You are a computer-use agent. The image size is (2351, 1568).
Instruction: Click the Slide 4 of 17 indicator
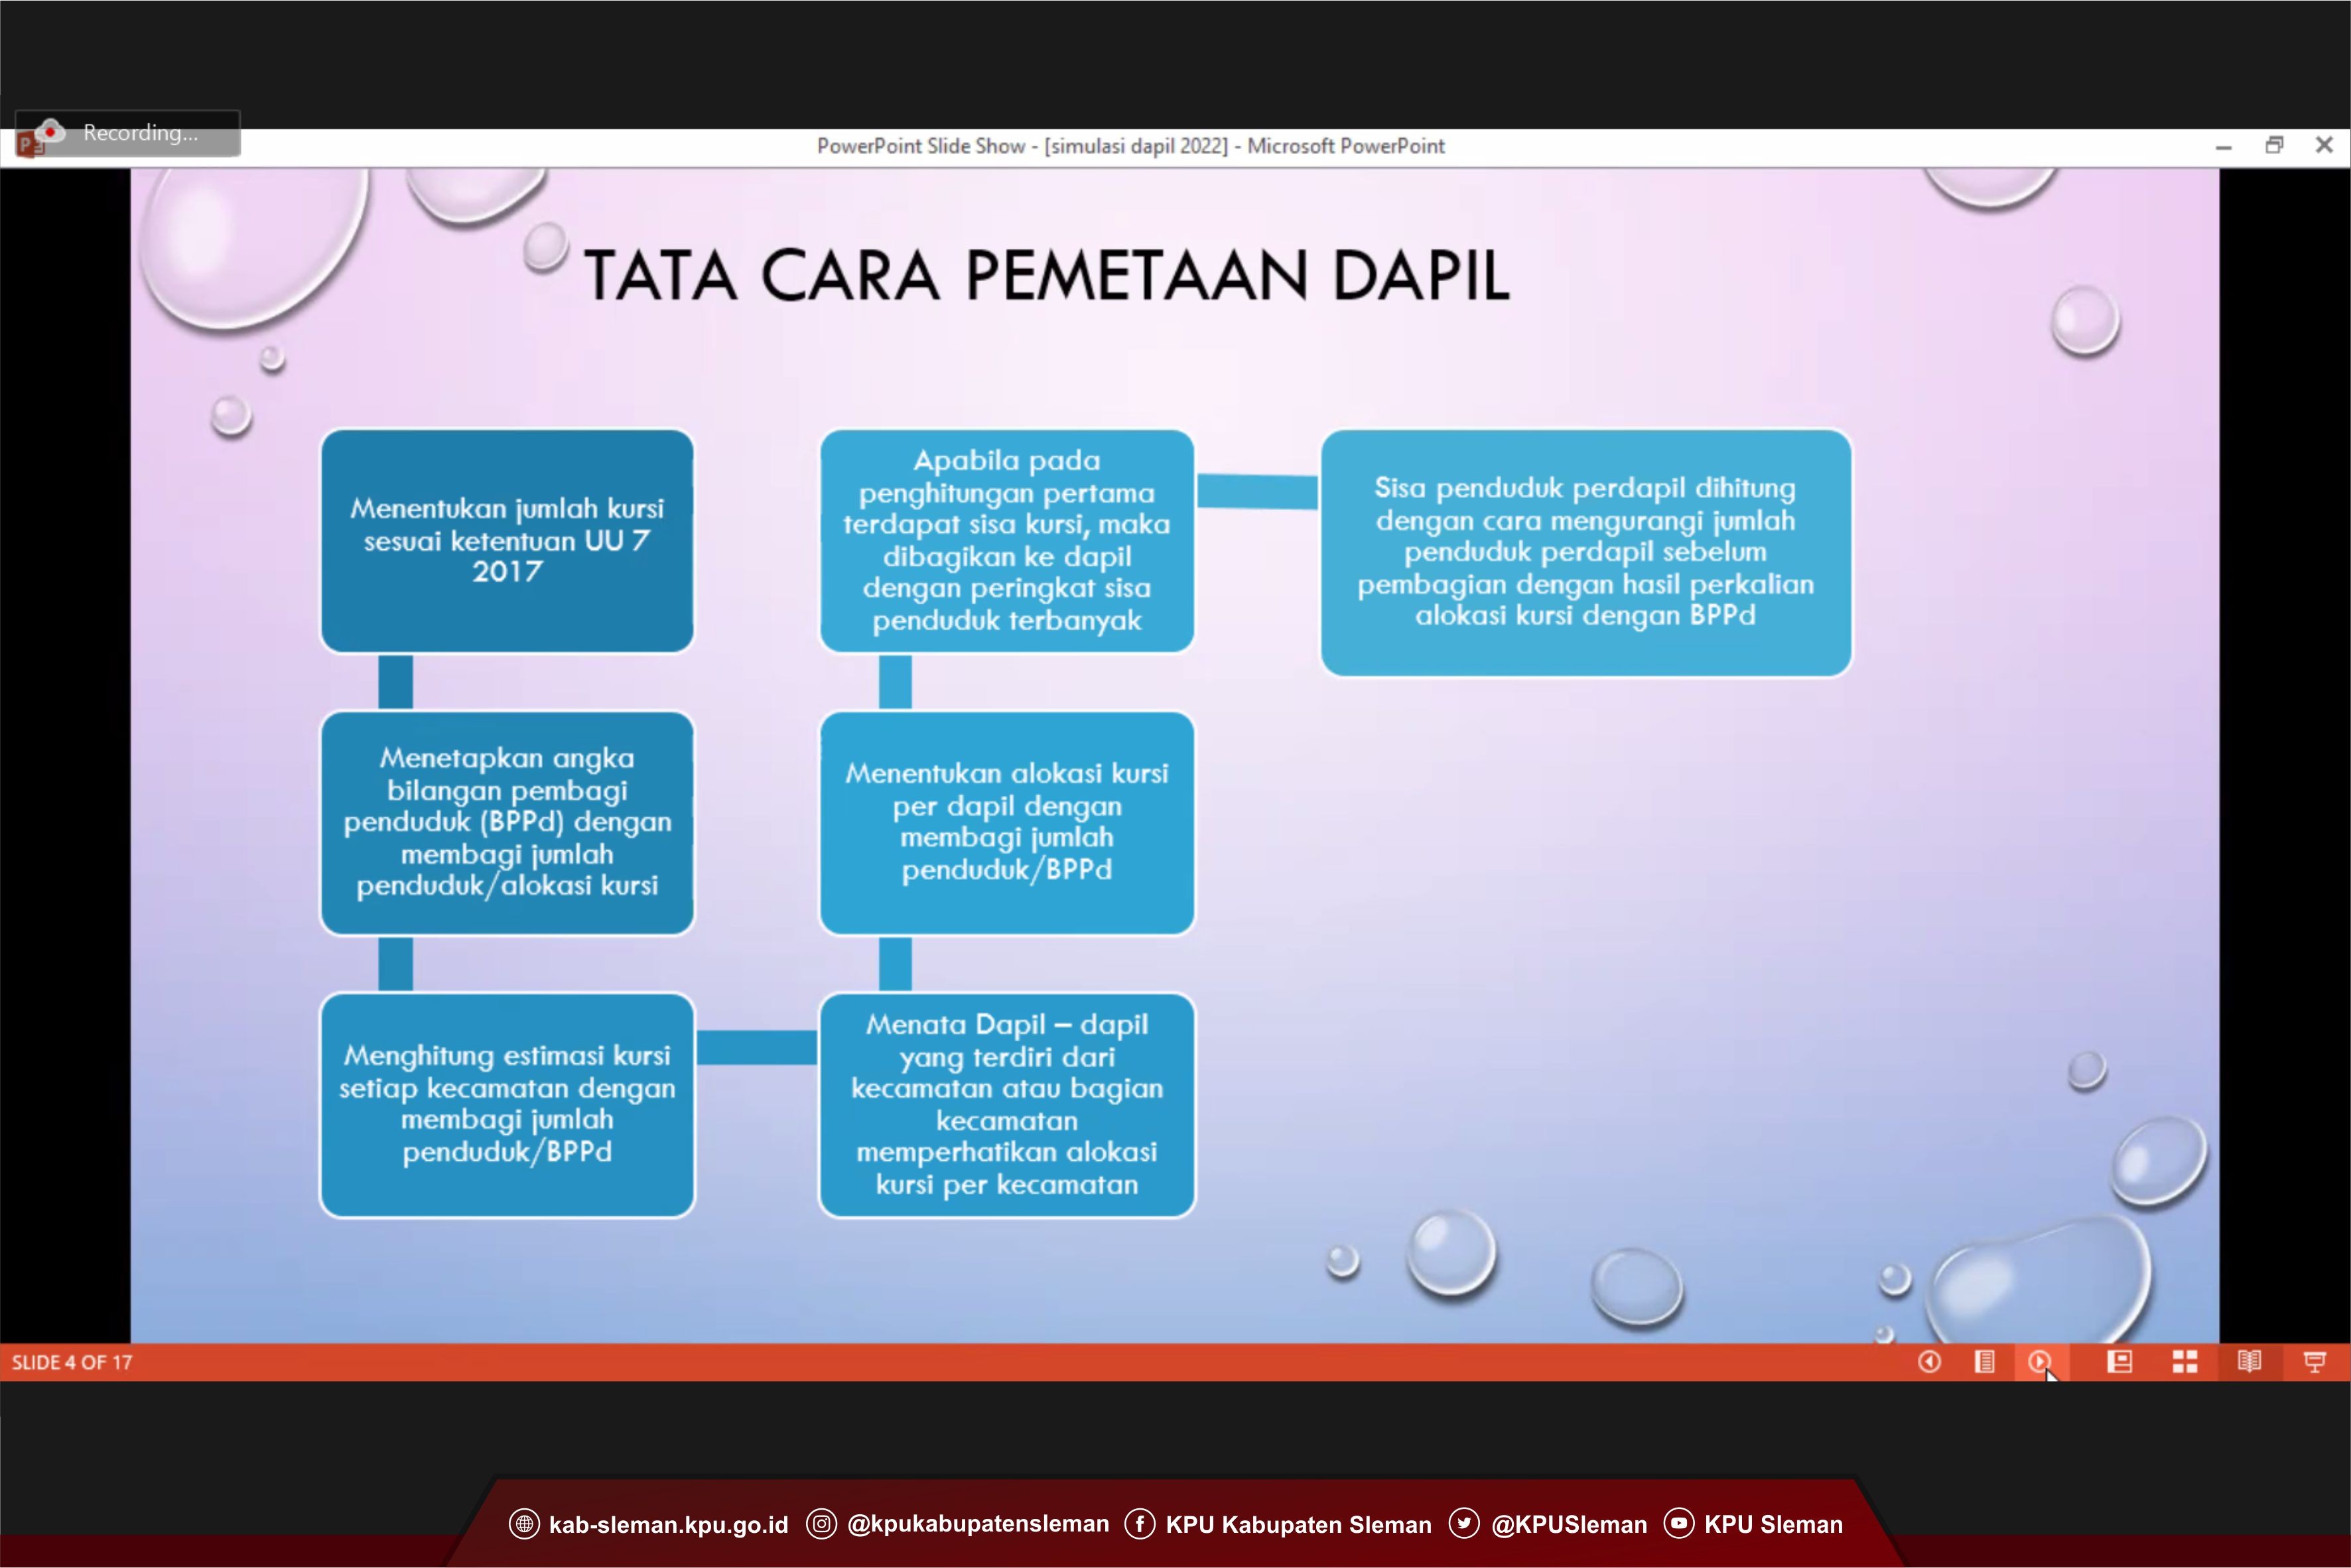click(72, 1362)
